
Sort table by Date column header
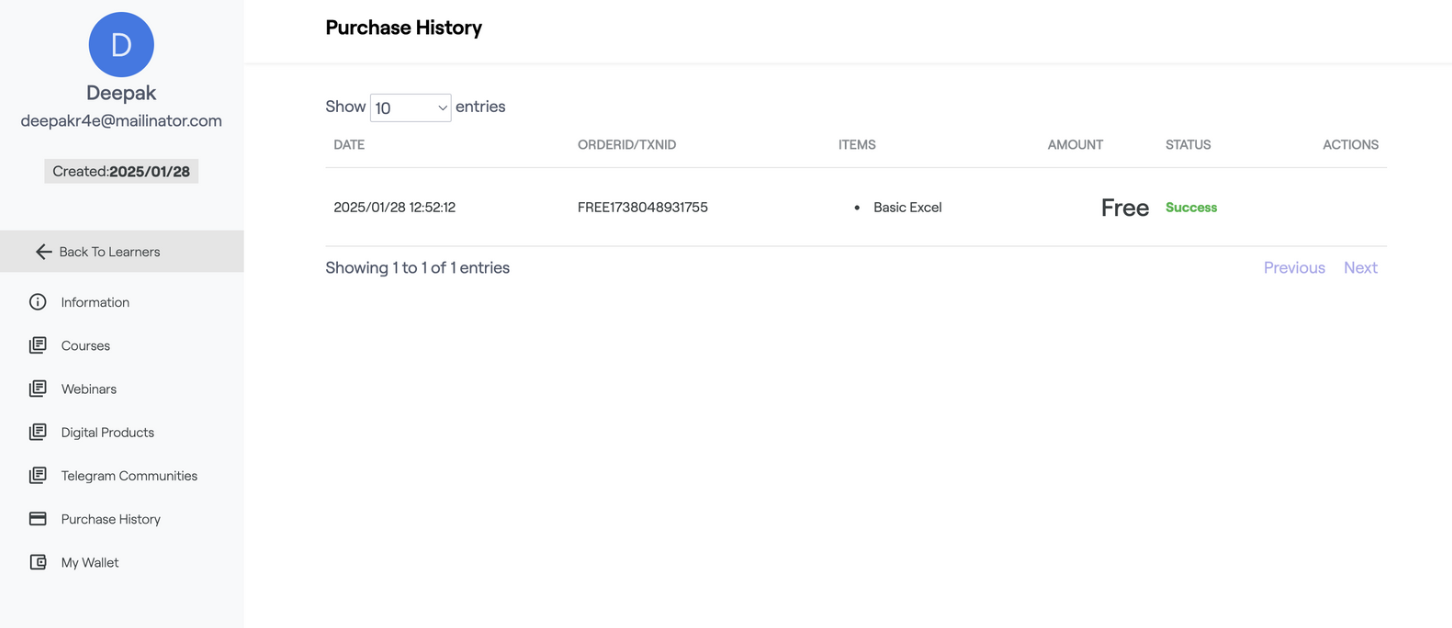pyautogui.click(x=349, y=145)
